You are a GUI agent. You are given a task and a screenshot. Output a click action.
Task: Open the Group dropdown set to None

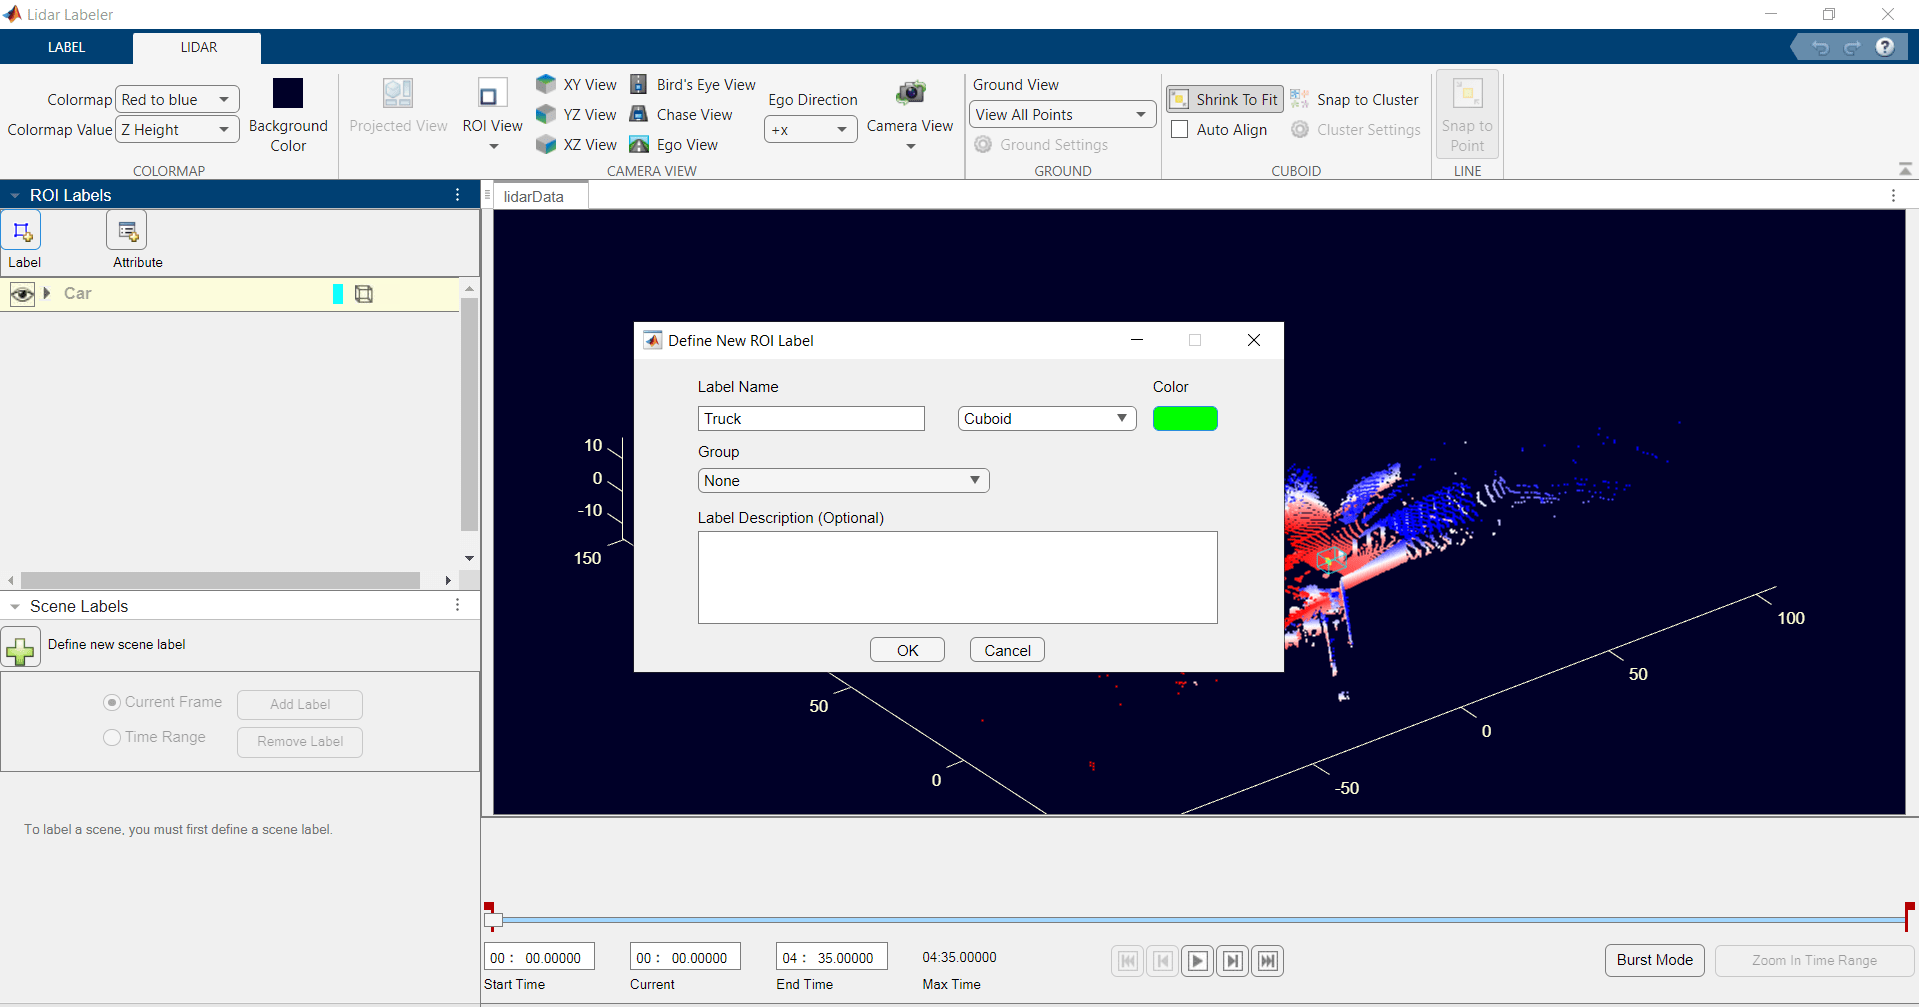click(x=843, y=481)
